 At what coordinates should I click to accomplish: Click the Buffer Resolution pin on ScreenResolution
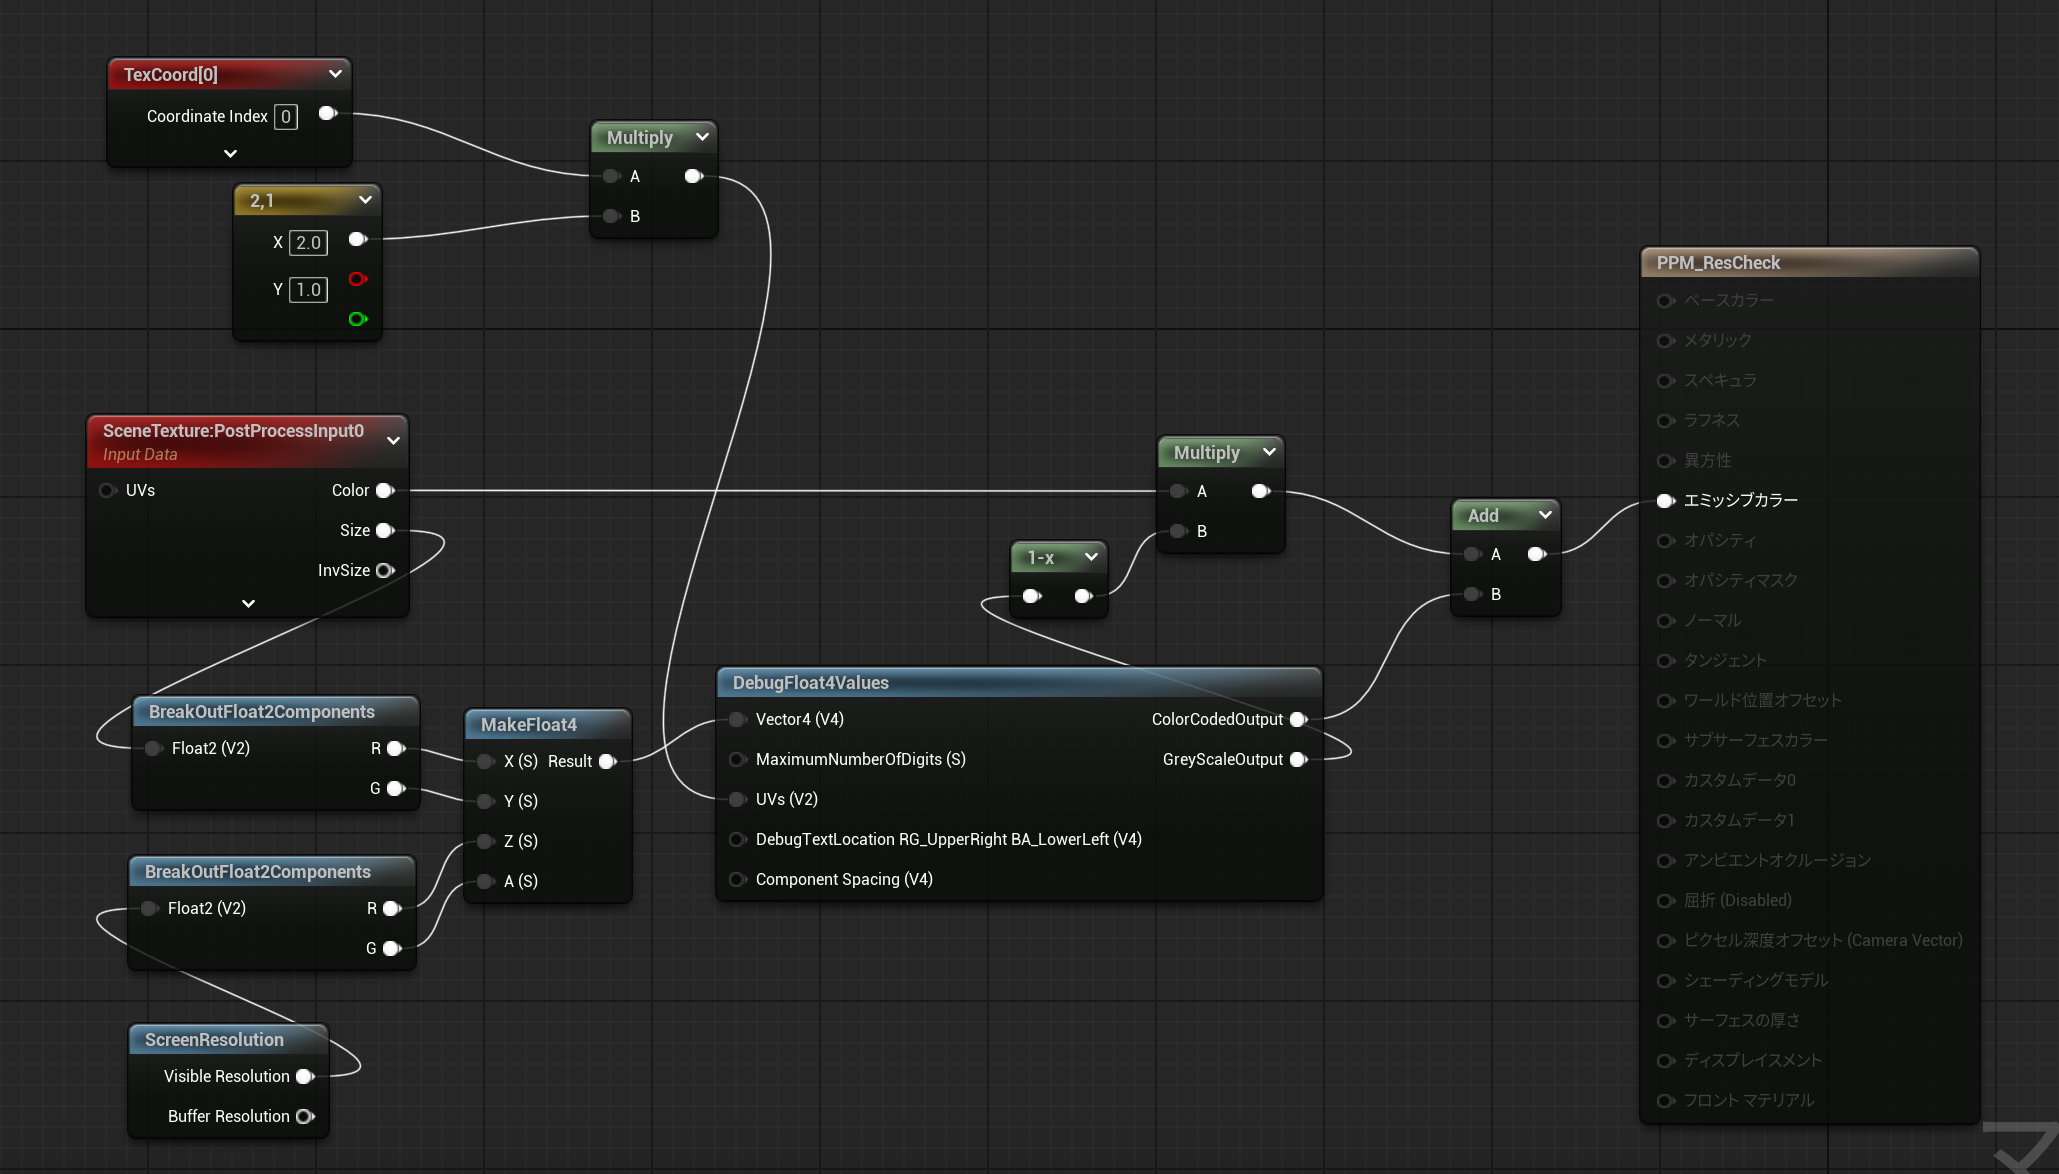(305, 1116)
